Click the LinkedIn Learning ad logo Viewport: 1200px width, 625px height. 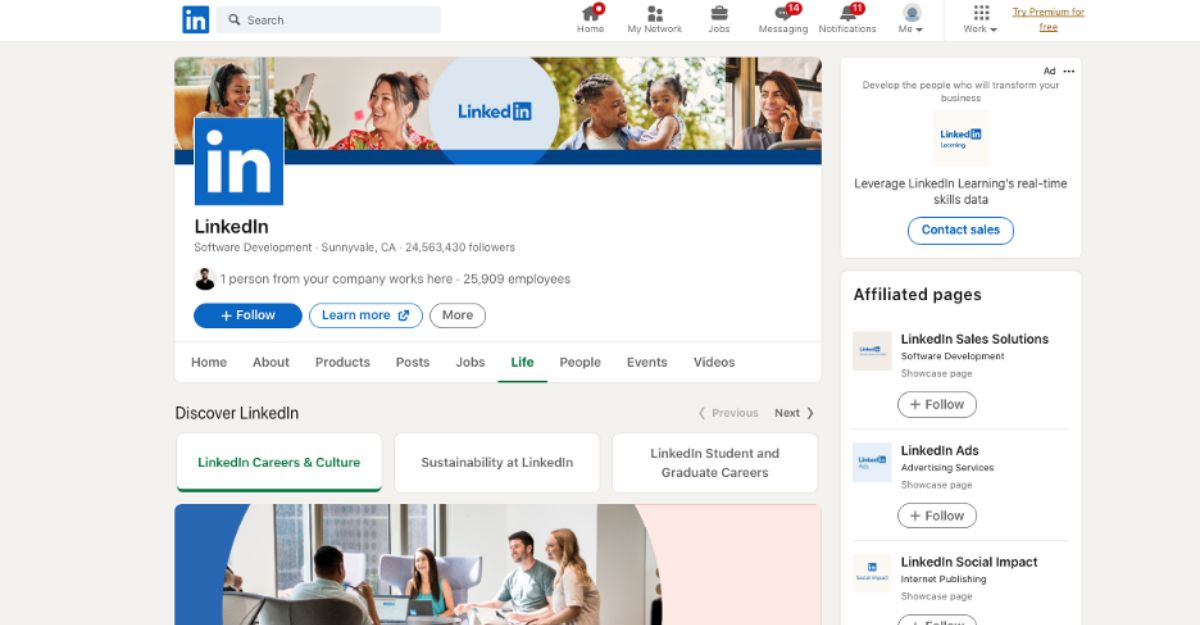(x=961, y=138)
